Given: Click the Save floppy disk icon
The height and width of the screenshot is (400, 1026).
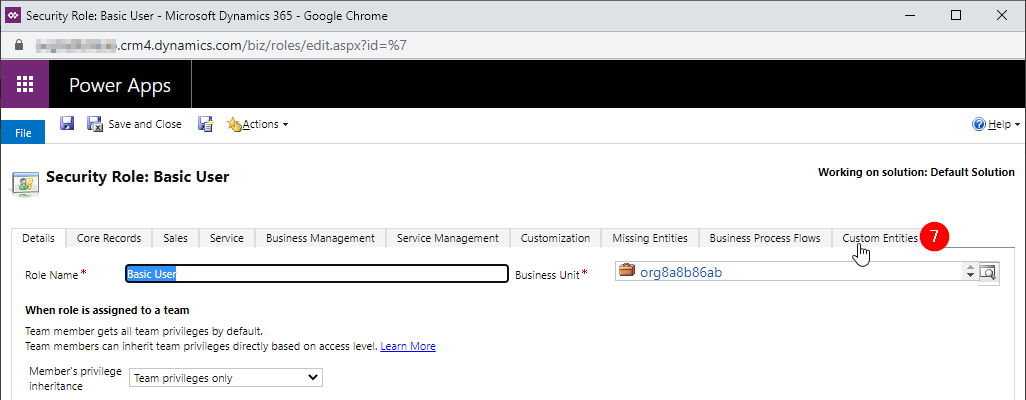Looking at the screenshot, I should 67,124.
